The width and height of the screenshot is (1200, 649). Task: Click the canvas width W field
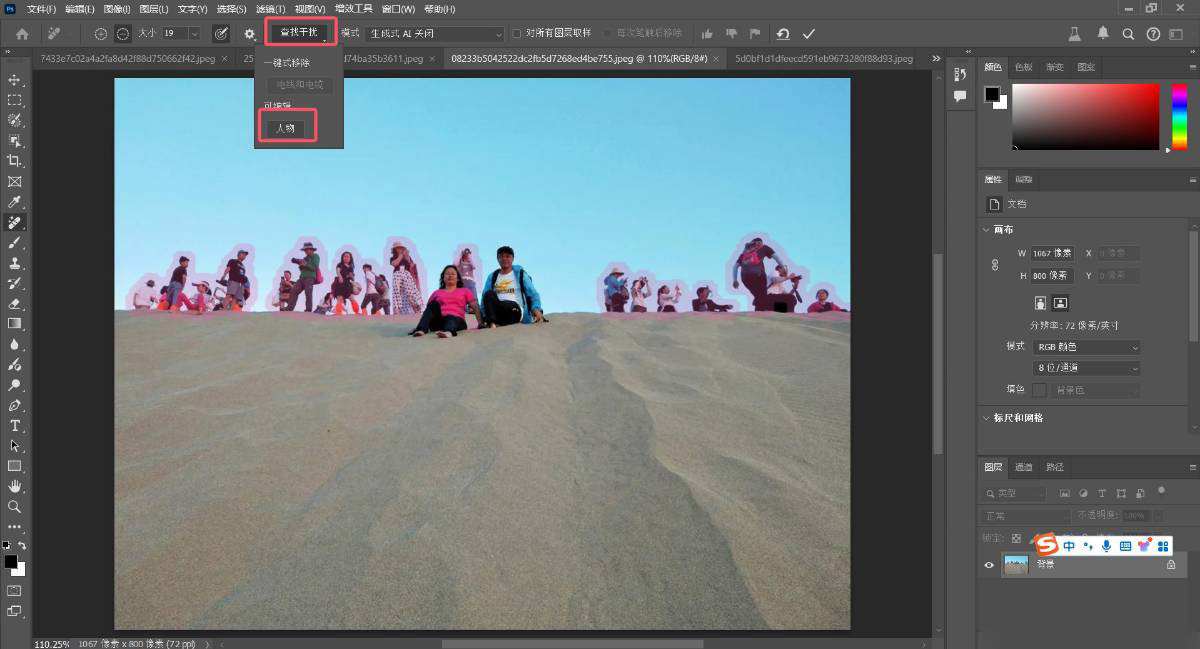[x=1053, y=254]
